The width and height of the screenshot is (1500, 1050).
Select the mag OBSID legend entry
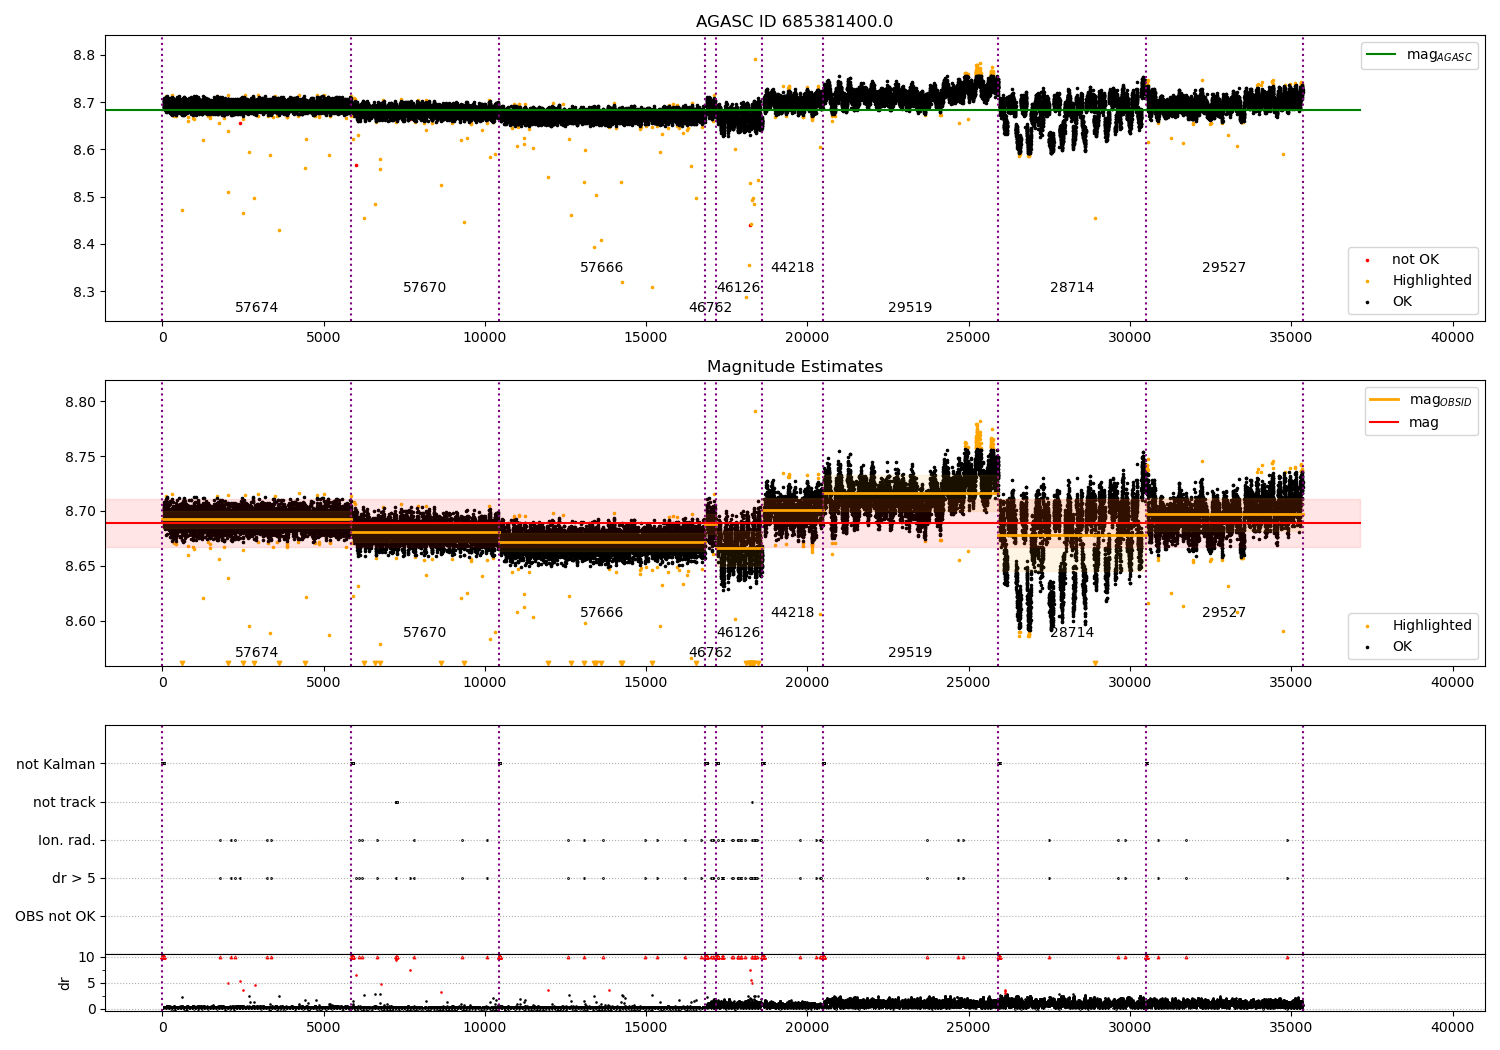click(x=1421, y=401)
